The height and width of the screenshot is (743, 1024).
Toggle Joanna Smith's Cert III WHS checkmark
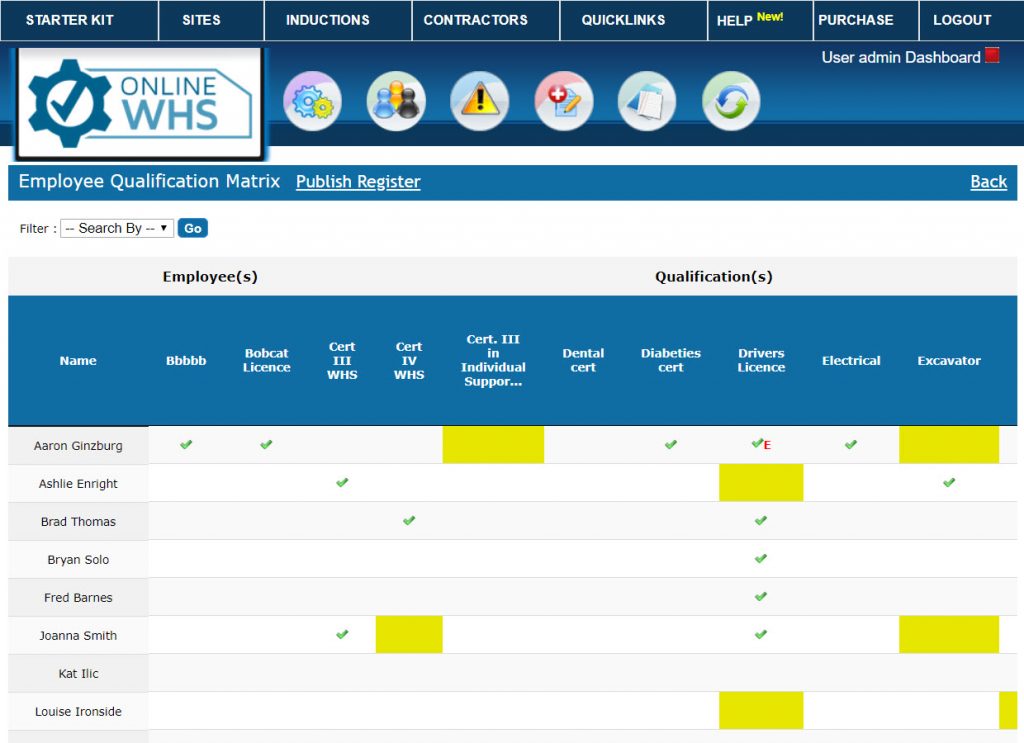click(x=341, y=634)
